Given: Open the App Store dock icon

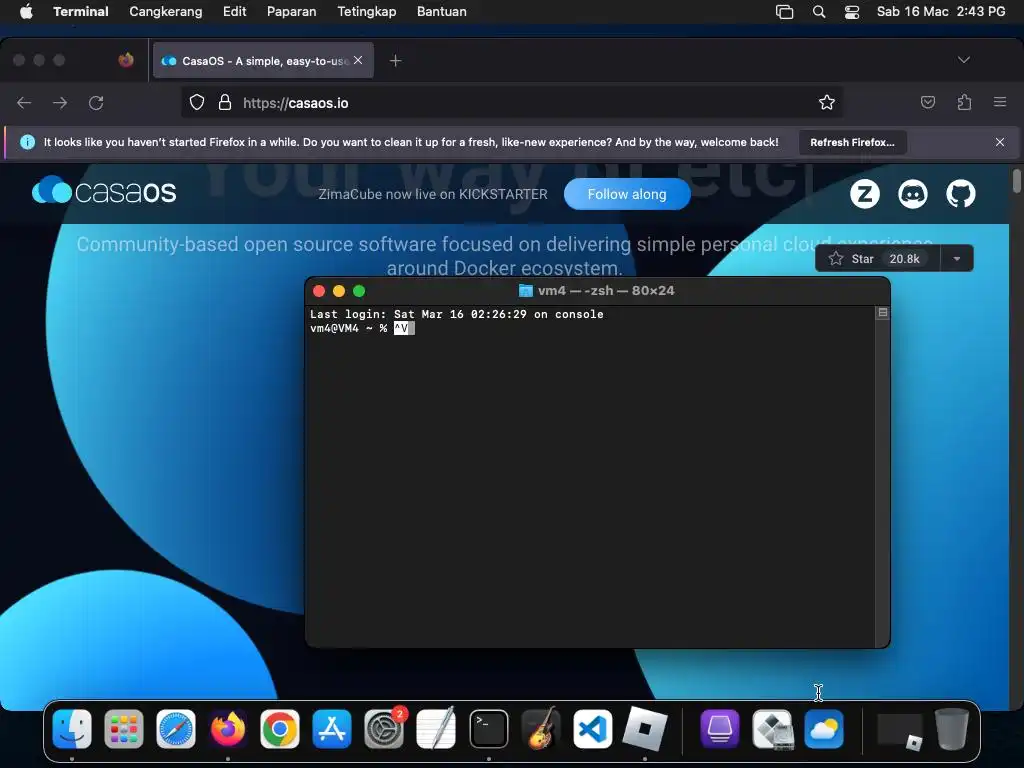Looking at the screenshot, I should click(332, 729).
